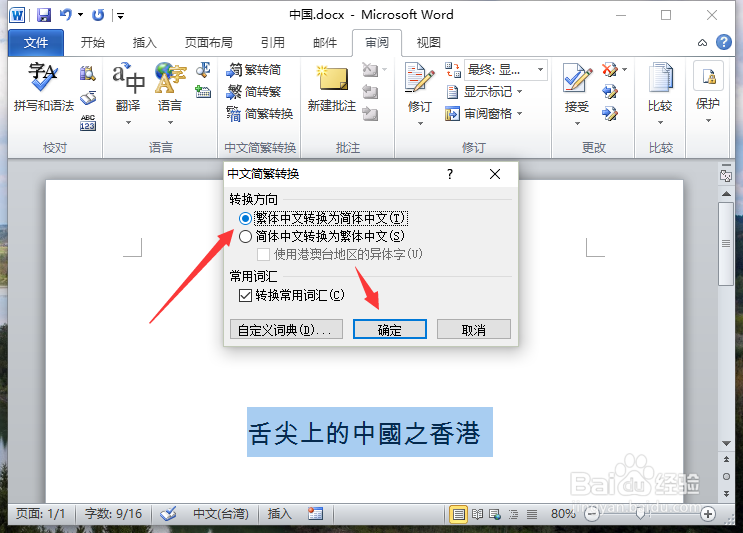This screenshot has height=533, width=743.
Task: Open Spelling and Grammar check (拼写和语法)
Action: [x=44, y=88]
